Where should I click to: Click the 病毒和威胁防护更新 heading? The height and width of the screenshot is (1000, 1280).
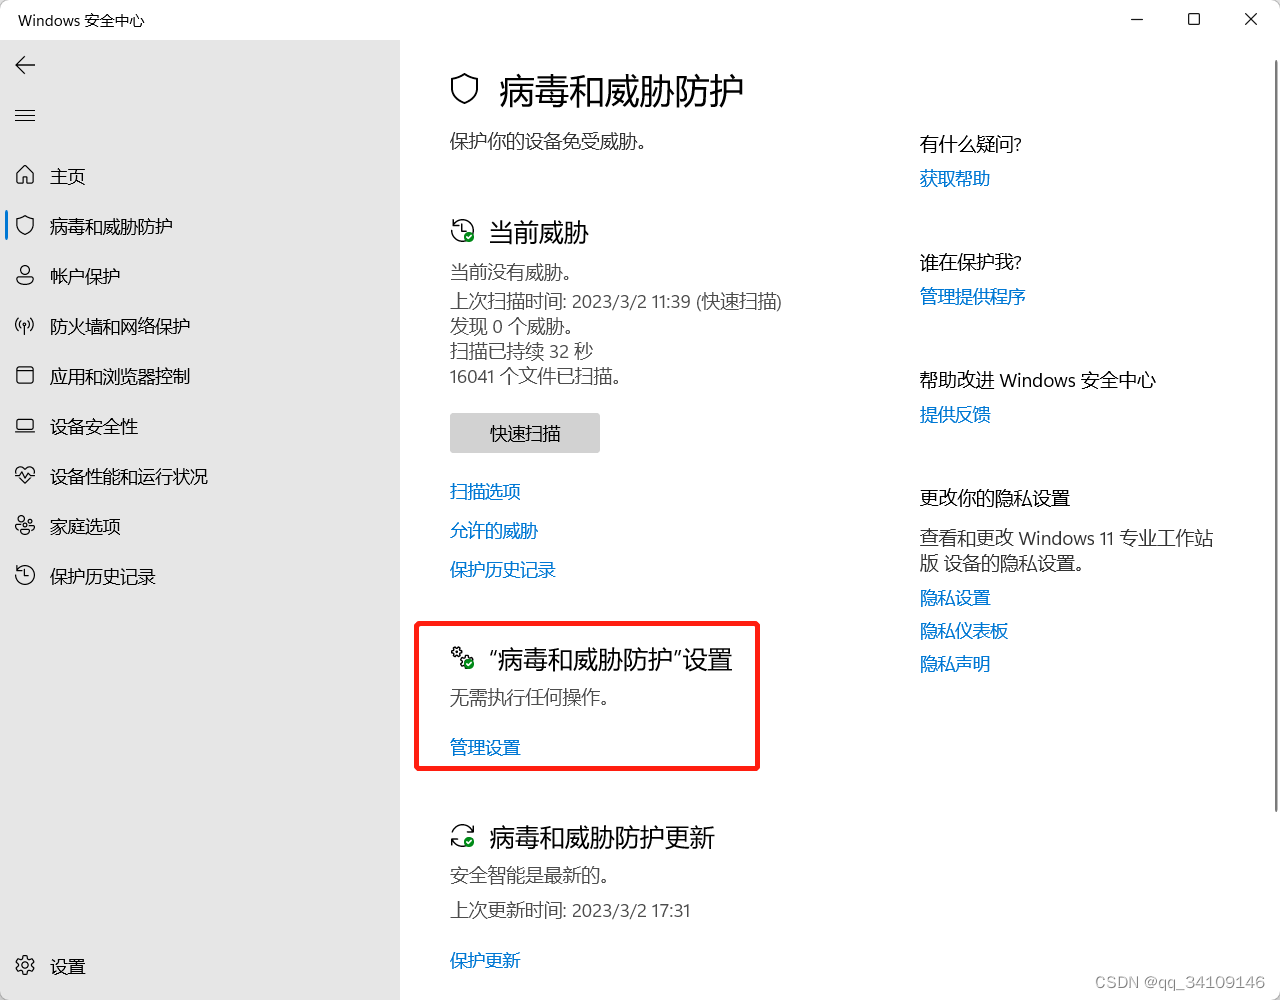[x=602, y=837]
